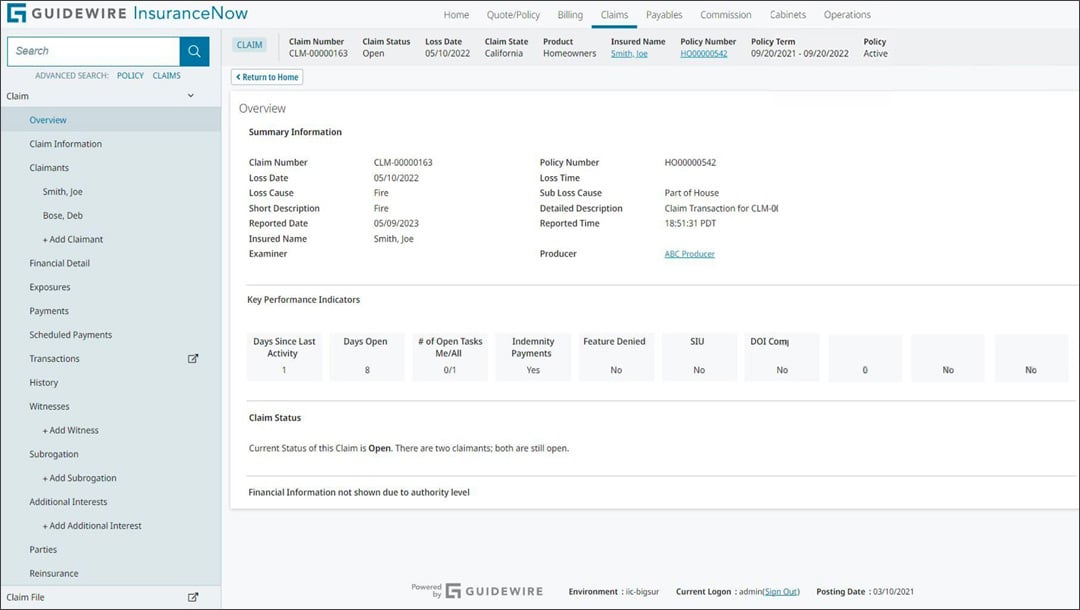Click the search magnifier icon button
The width and height of the screenshot is (1080, 610).
tap(194, 51)
